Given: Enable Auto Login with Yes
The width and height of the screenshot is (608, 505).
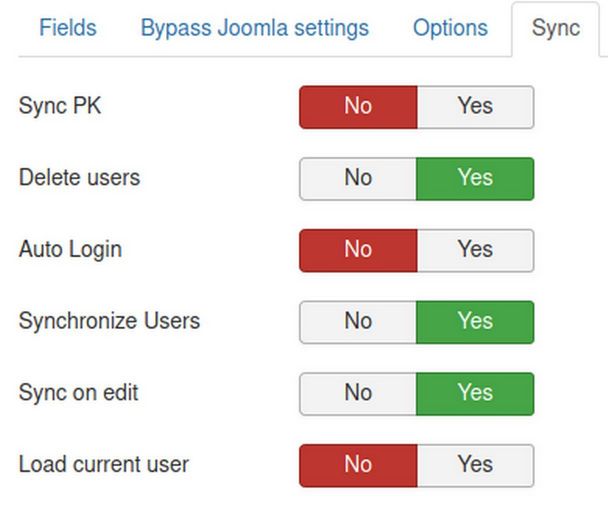Looking at the screenshot, I should click(x=475, y=249).
